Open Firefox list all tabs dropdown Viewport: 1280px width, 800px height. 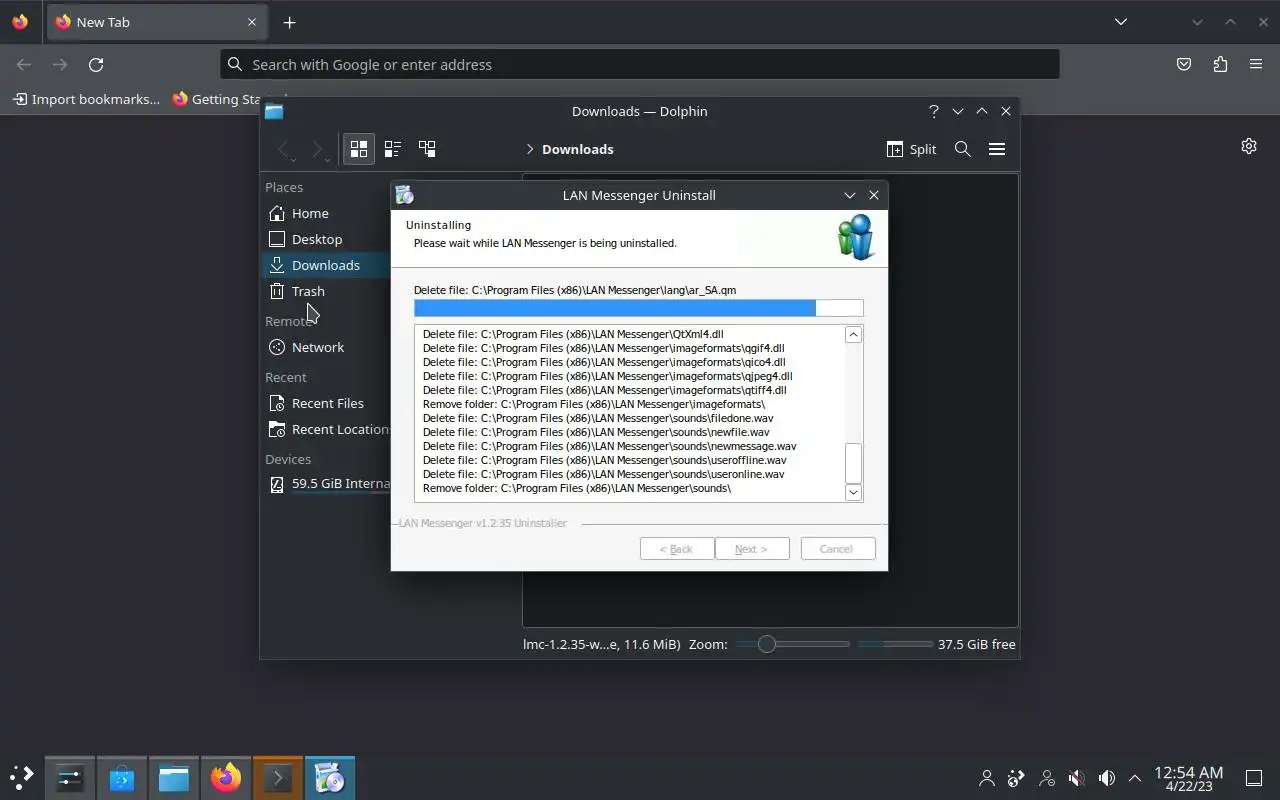pos(1121,22)
